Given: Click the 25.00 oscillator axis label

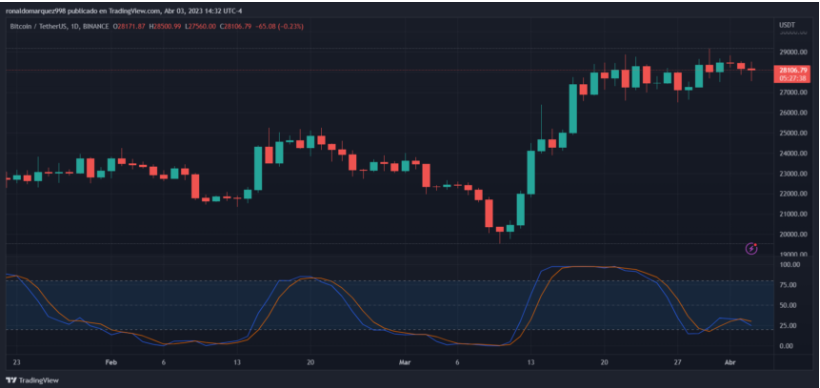Looking at the screenshot, I should coord(789,325).
